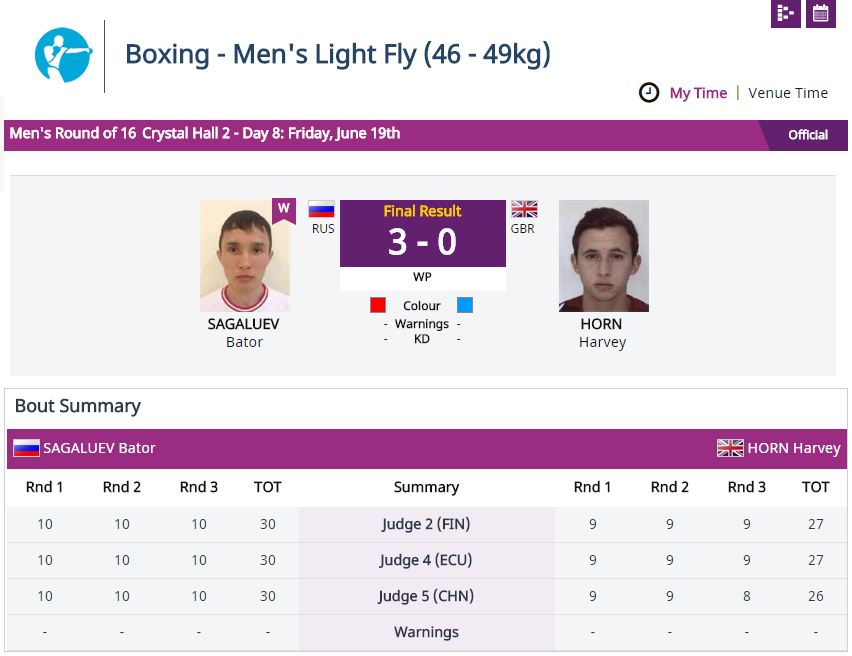Open the calendar schedule icon
Viewport: 852px width, 656px height.
(821, 13)
